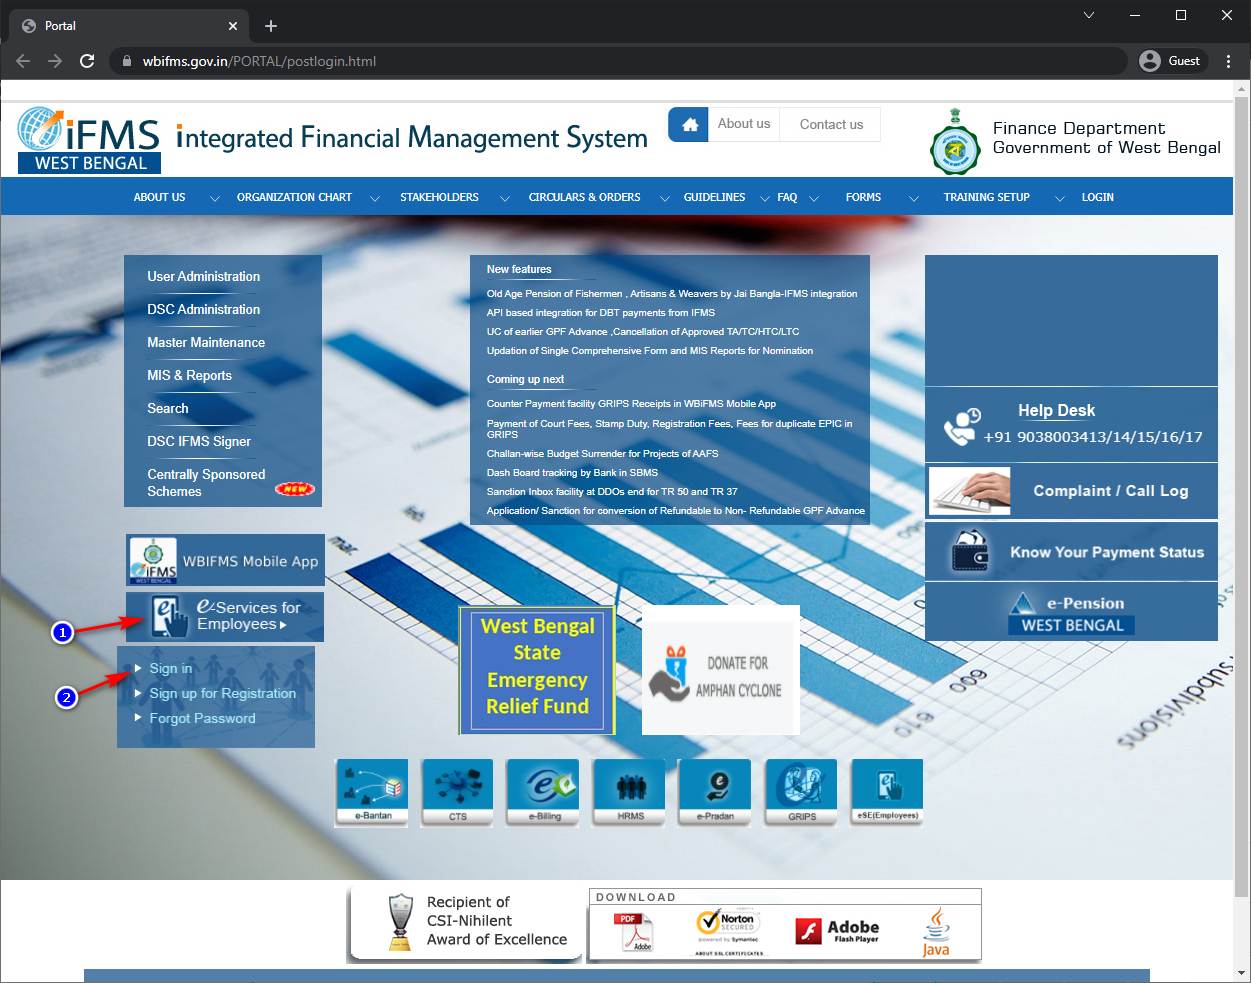Open the HRMS icon

628,792
